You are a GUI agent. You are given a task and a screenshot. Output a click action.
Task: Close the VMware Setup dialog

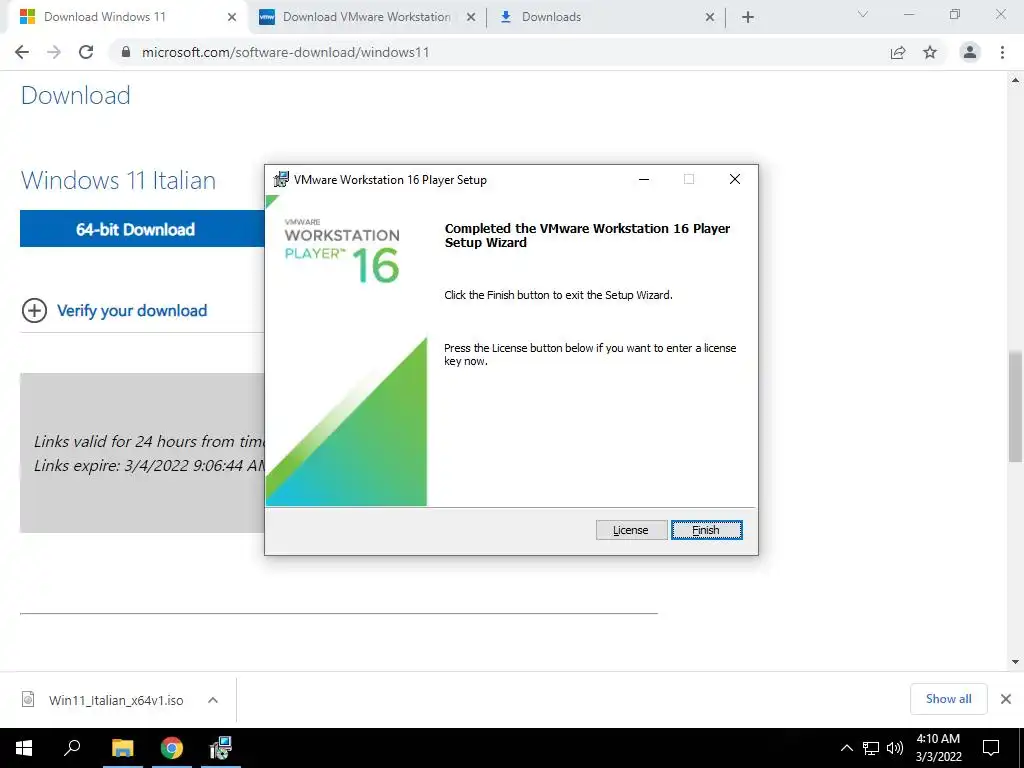[735, 179]
